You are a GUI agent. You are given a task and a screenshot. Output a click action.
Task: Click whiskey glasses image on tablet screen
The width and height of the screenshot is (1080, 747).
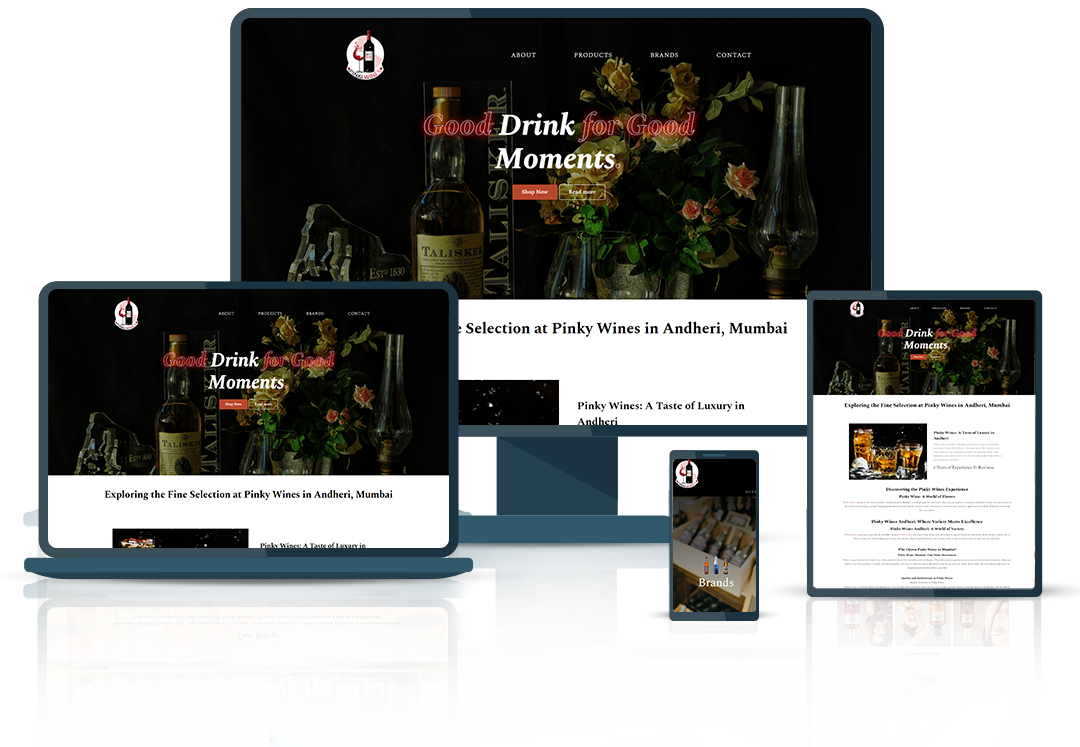(888, 452)
